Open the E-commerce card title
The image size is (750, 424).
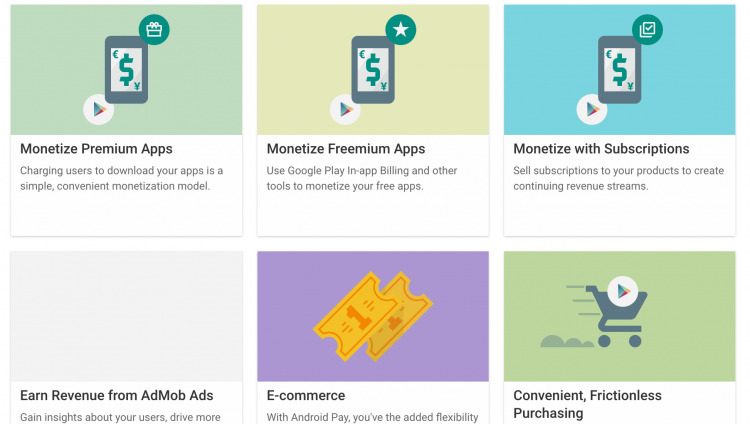(306, 396)
